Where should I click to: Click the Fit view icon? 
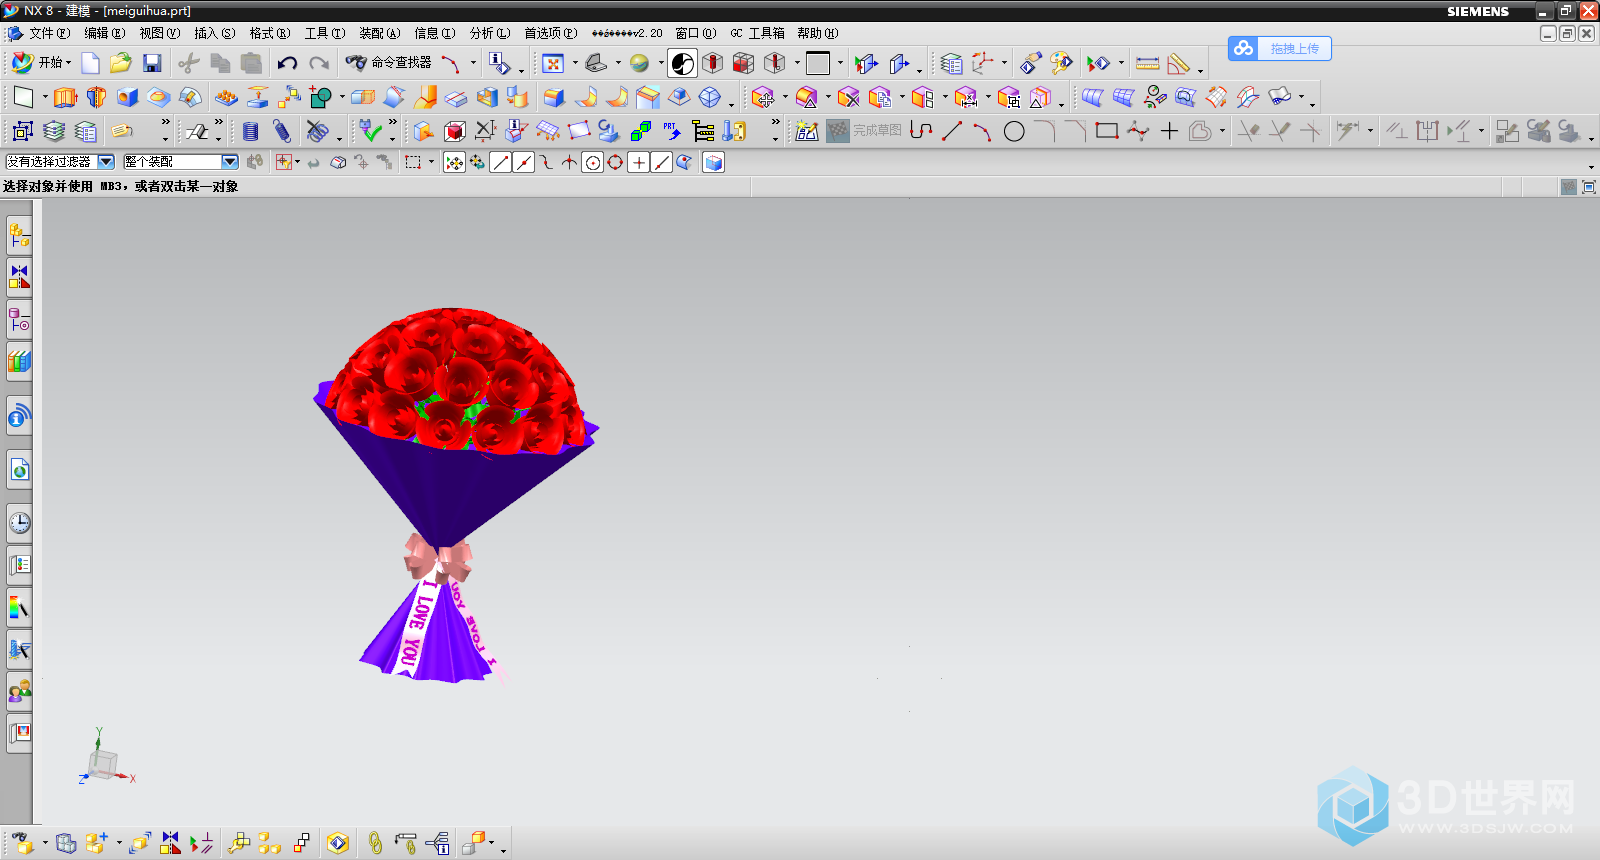(x=553, y=63)
